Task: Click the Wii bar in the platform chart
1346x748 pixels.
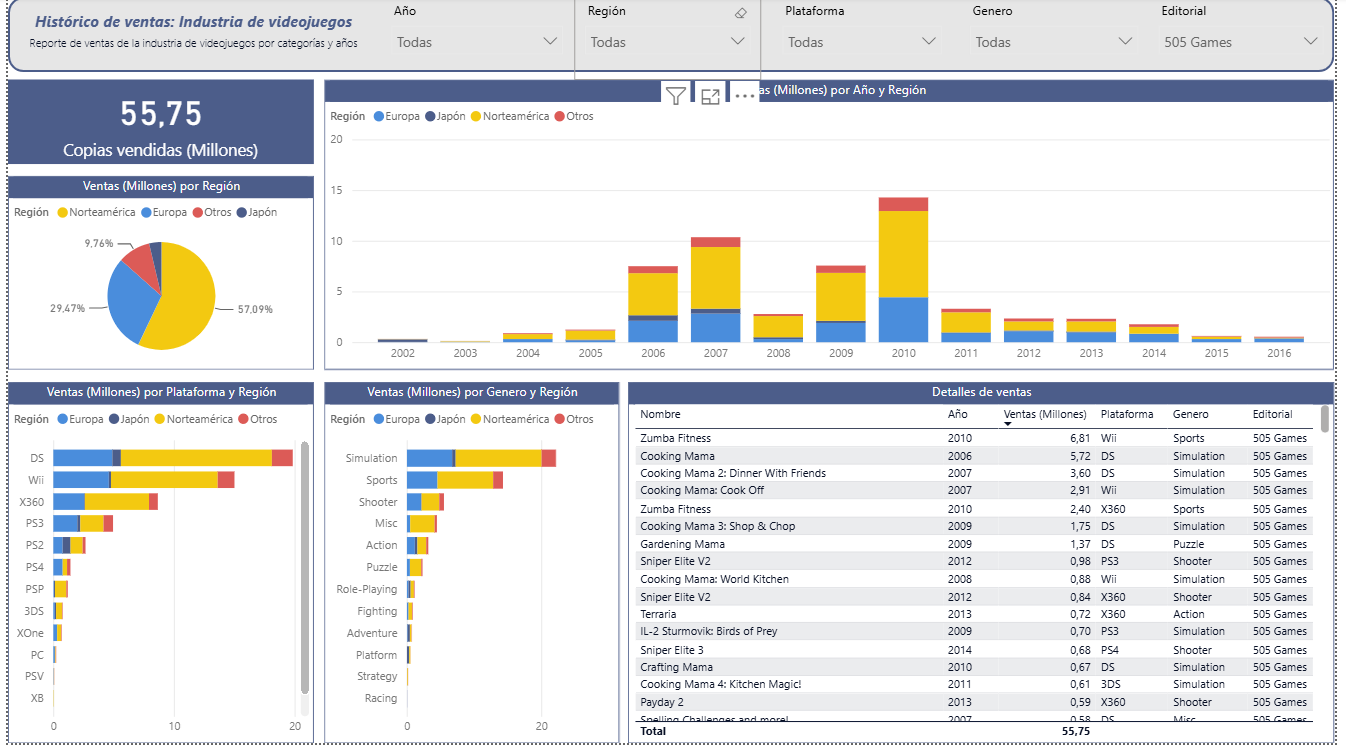Action: coord(144,480)
